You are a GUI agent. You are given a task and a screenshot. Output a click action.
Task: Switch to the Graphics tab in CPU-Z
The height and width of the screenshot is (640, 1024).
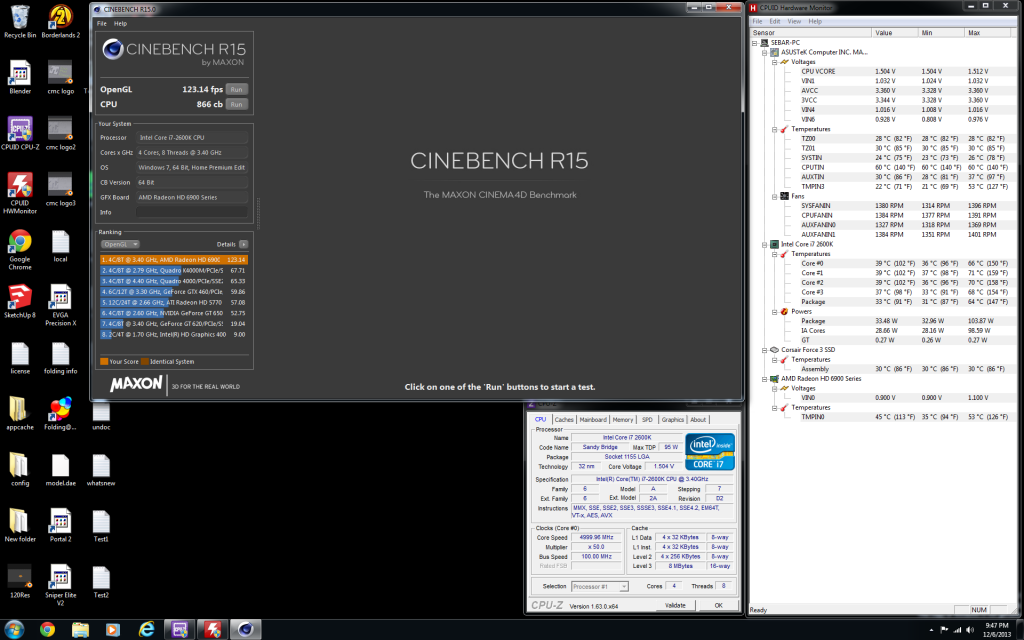672,420
